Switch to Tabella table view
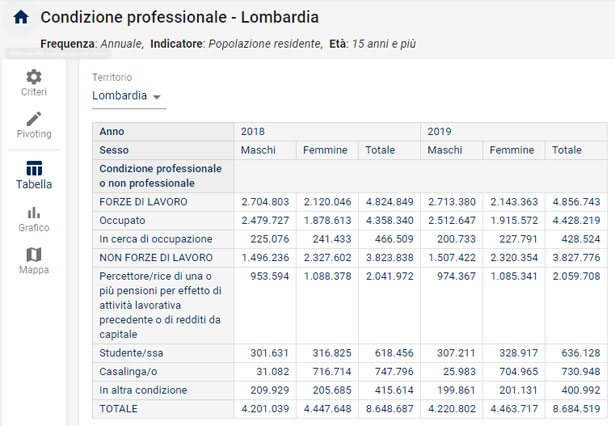This screenshot has height=426, width=615. pyautogui.click(x=34, y=169)
